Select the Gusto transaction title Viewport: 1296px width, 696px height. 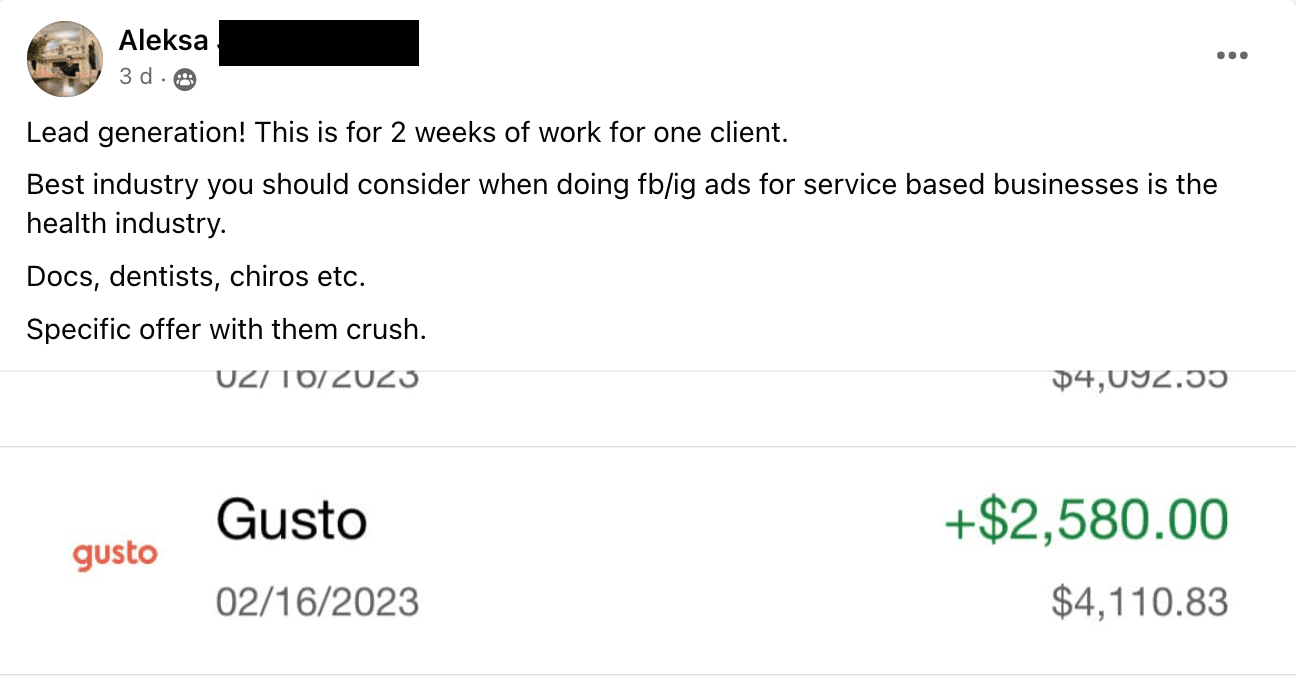[291, 520]
